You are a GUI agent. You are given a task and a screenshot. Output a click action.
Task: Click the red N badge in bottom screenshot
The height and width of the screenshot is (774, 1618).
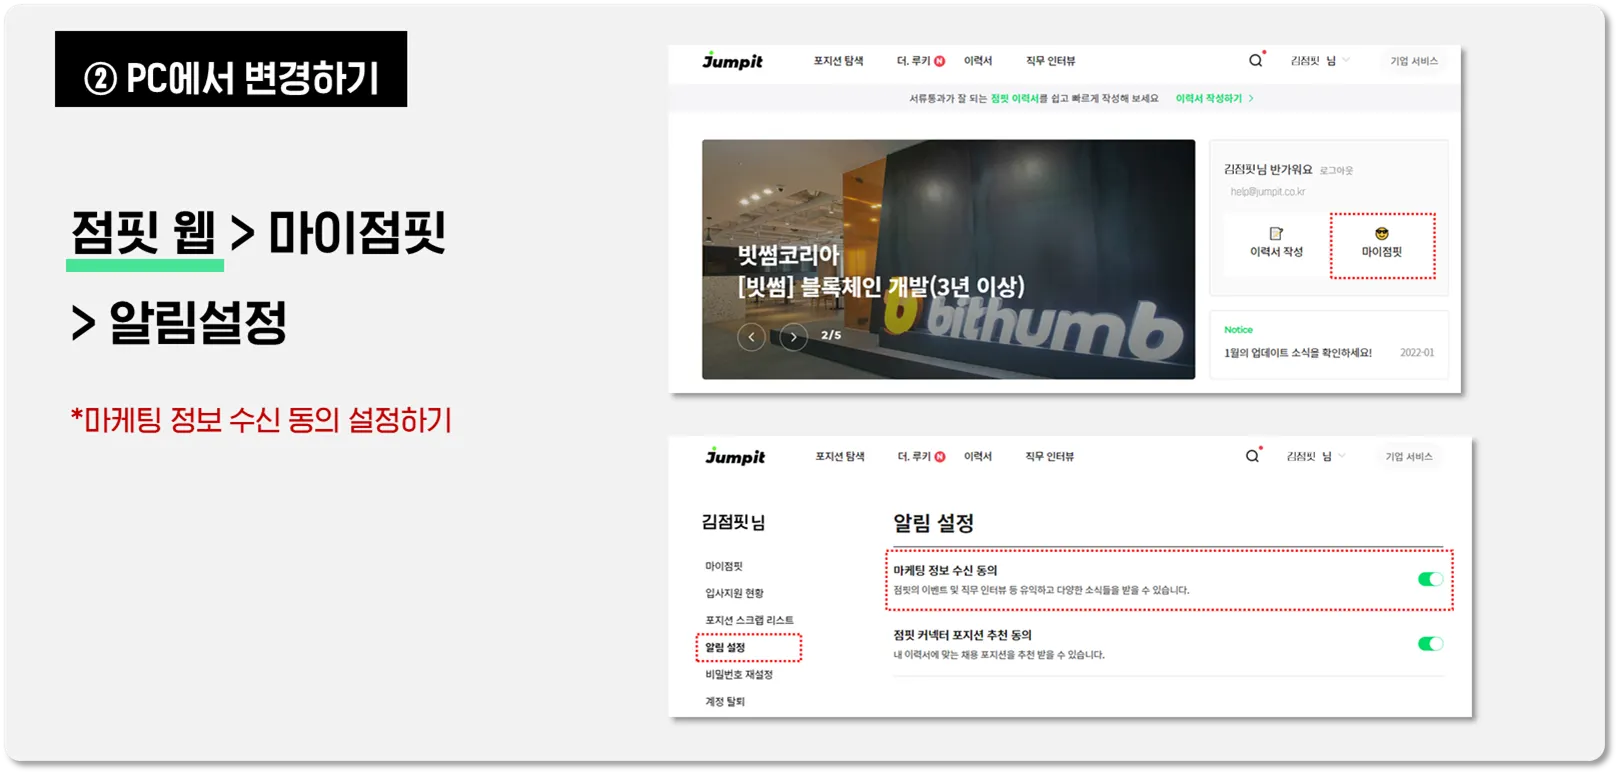tap(940, 457)
